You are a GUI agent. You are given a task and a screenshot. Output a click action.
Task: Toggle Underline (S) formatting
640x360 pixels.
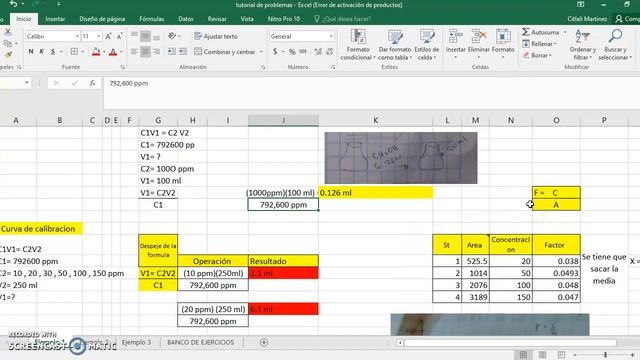point(53,52)
